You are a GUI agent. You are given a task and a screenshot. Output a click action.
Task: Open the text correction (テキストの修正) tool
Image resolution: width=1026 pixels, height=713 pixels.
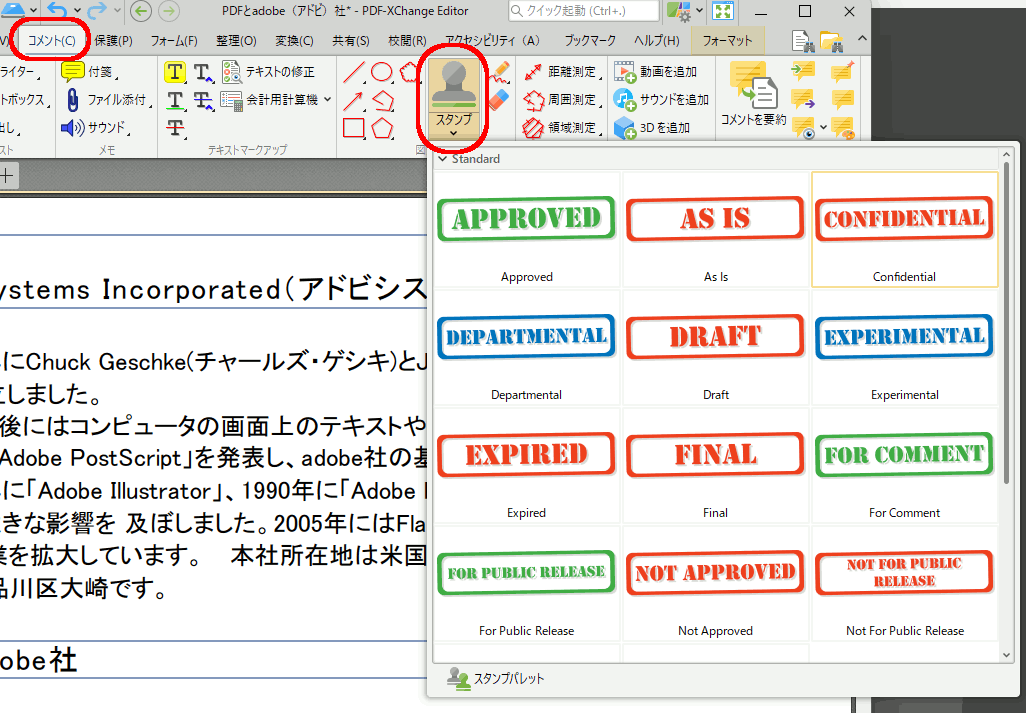268,71
